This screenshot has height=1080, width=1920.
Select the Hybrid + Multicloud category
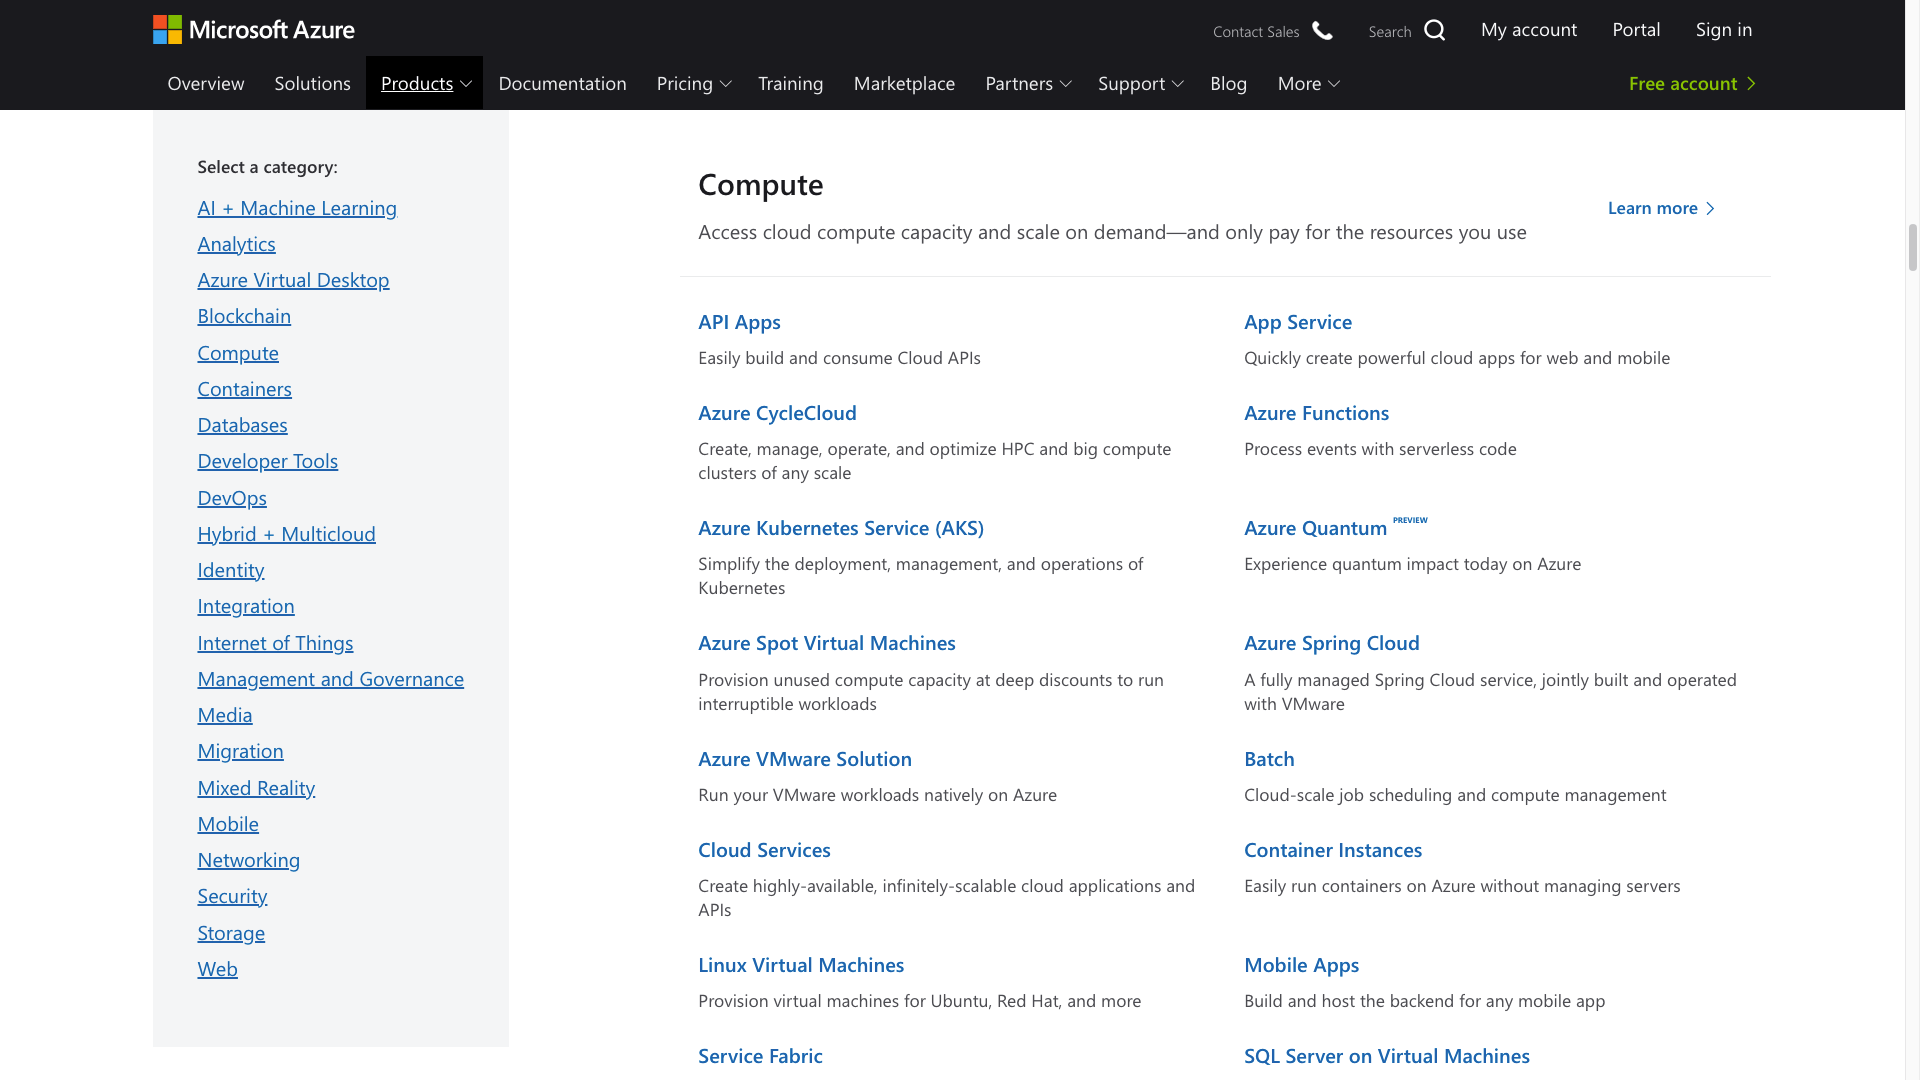(x=286, y=534)
